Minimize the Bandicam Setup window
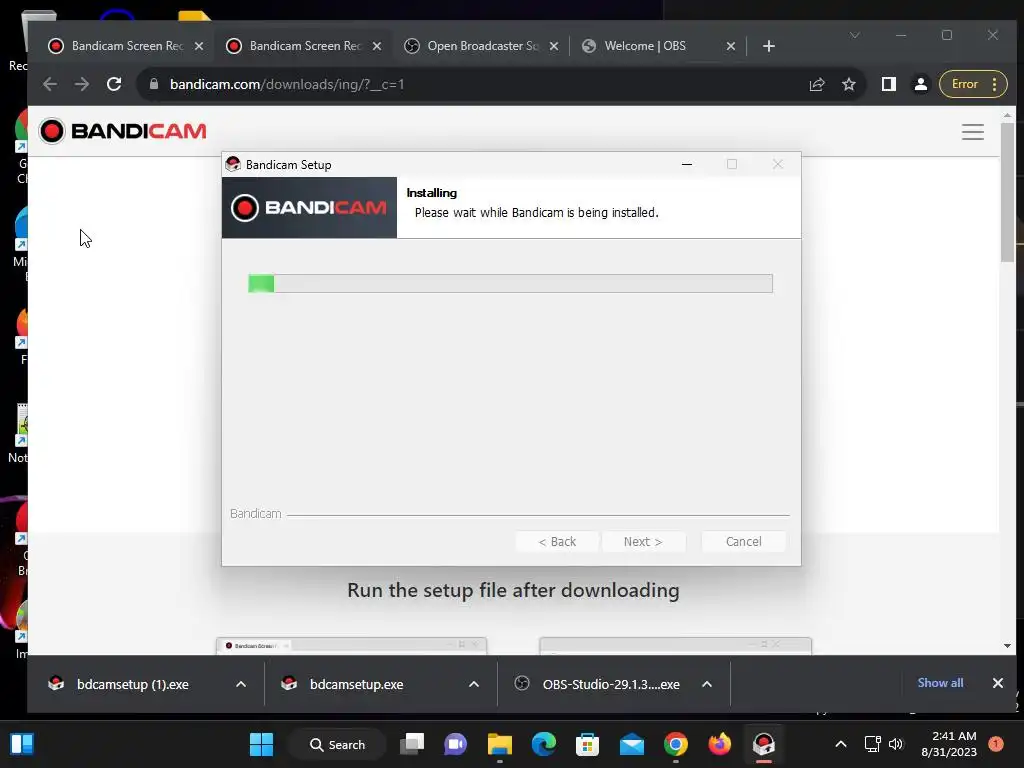The width and height of the screenshot is (1024, 768). click(686, 165)
